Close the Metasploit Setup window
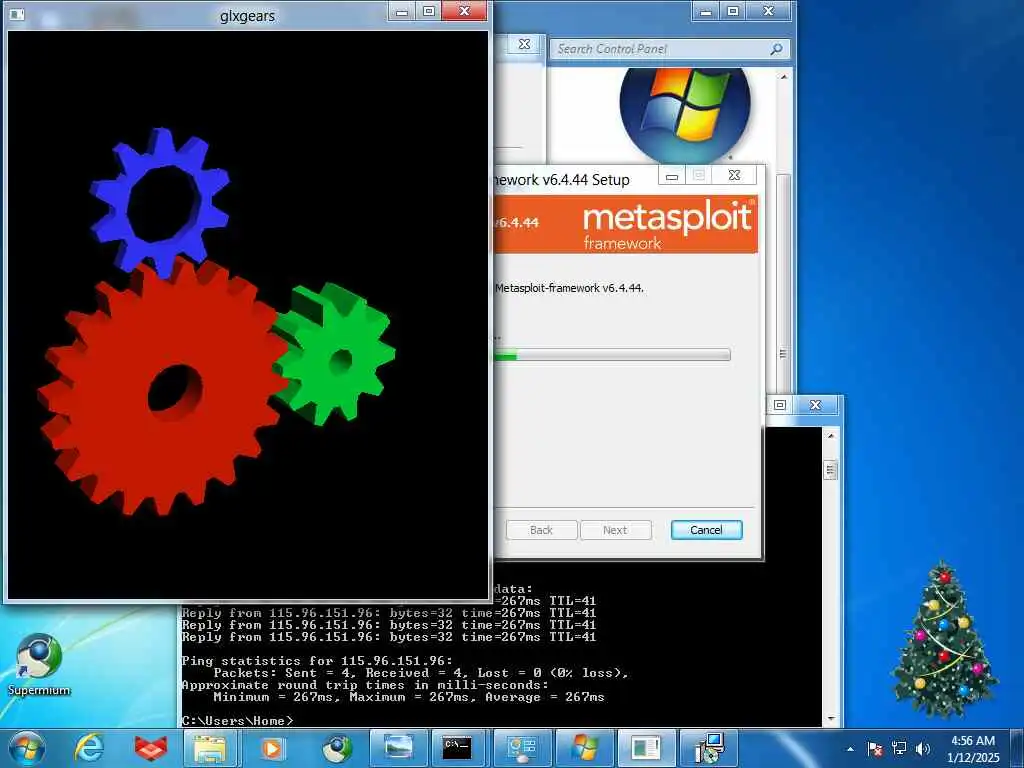The height and width of the screenshot is (768, 1024). (x=734, y=175)
